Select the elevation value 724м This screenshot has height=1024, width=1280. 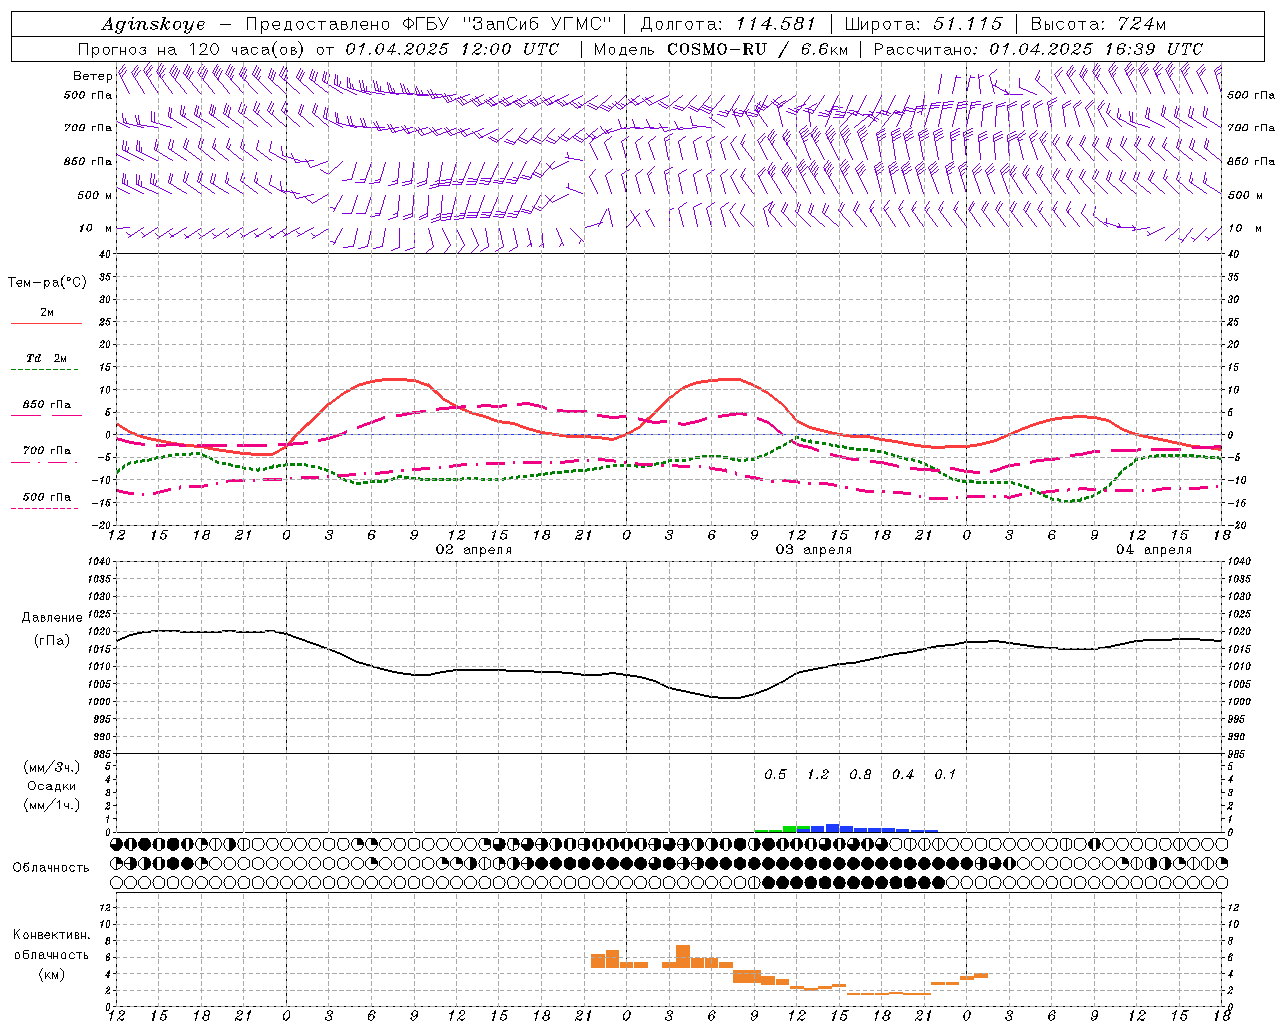(1142, 24)
